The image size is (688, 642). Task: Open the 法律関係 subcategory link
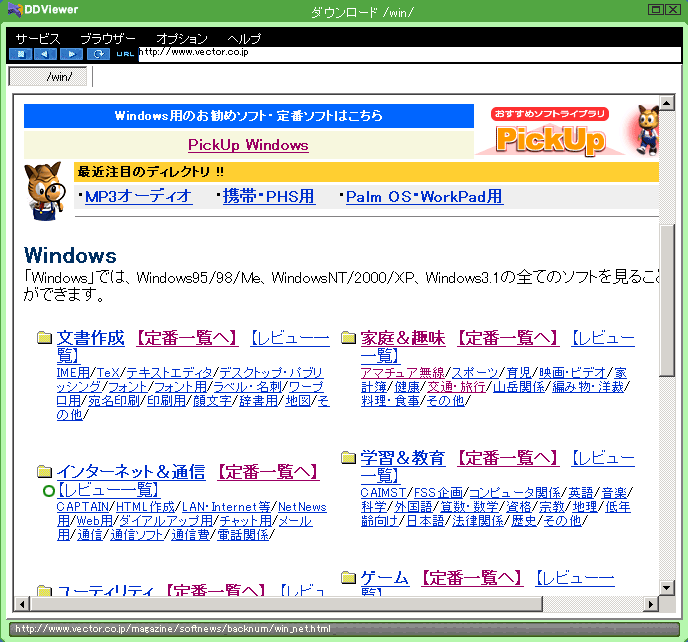point(478,521)
